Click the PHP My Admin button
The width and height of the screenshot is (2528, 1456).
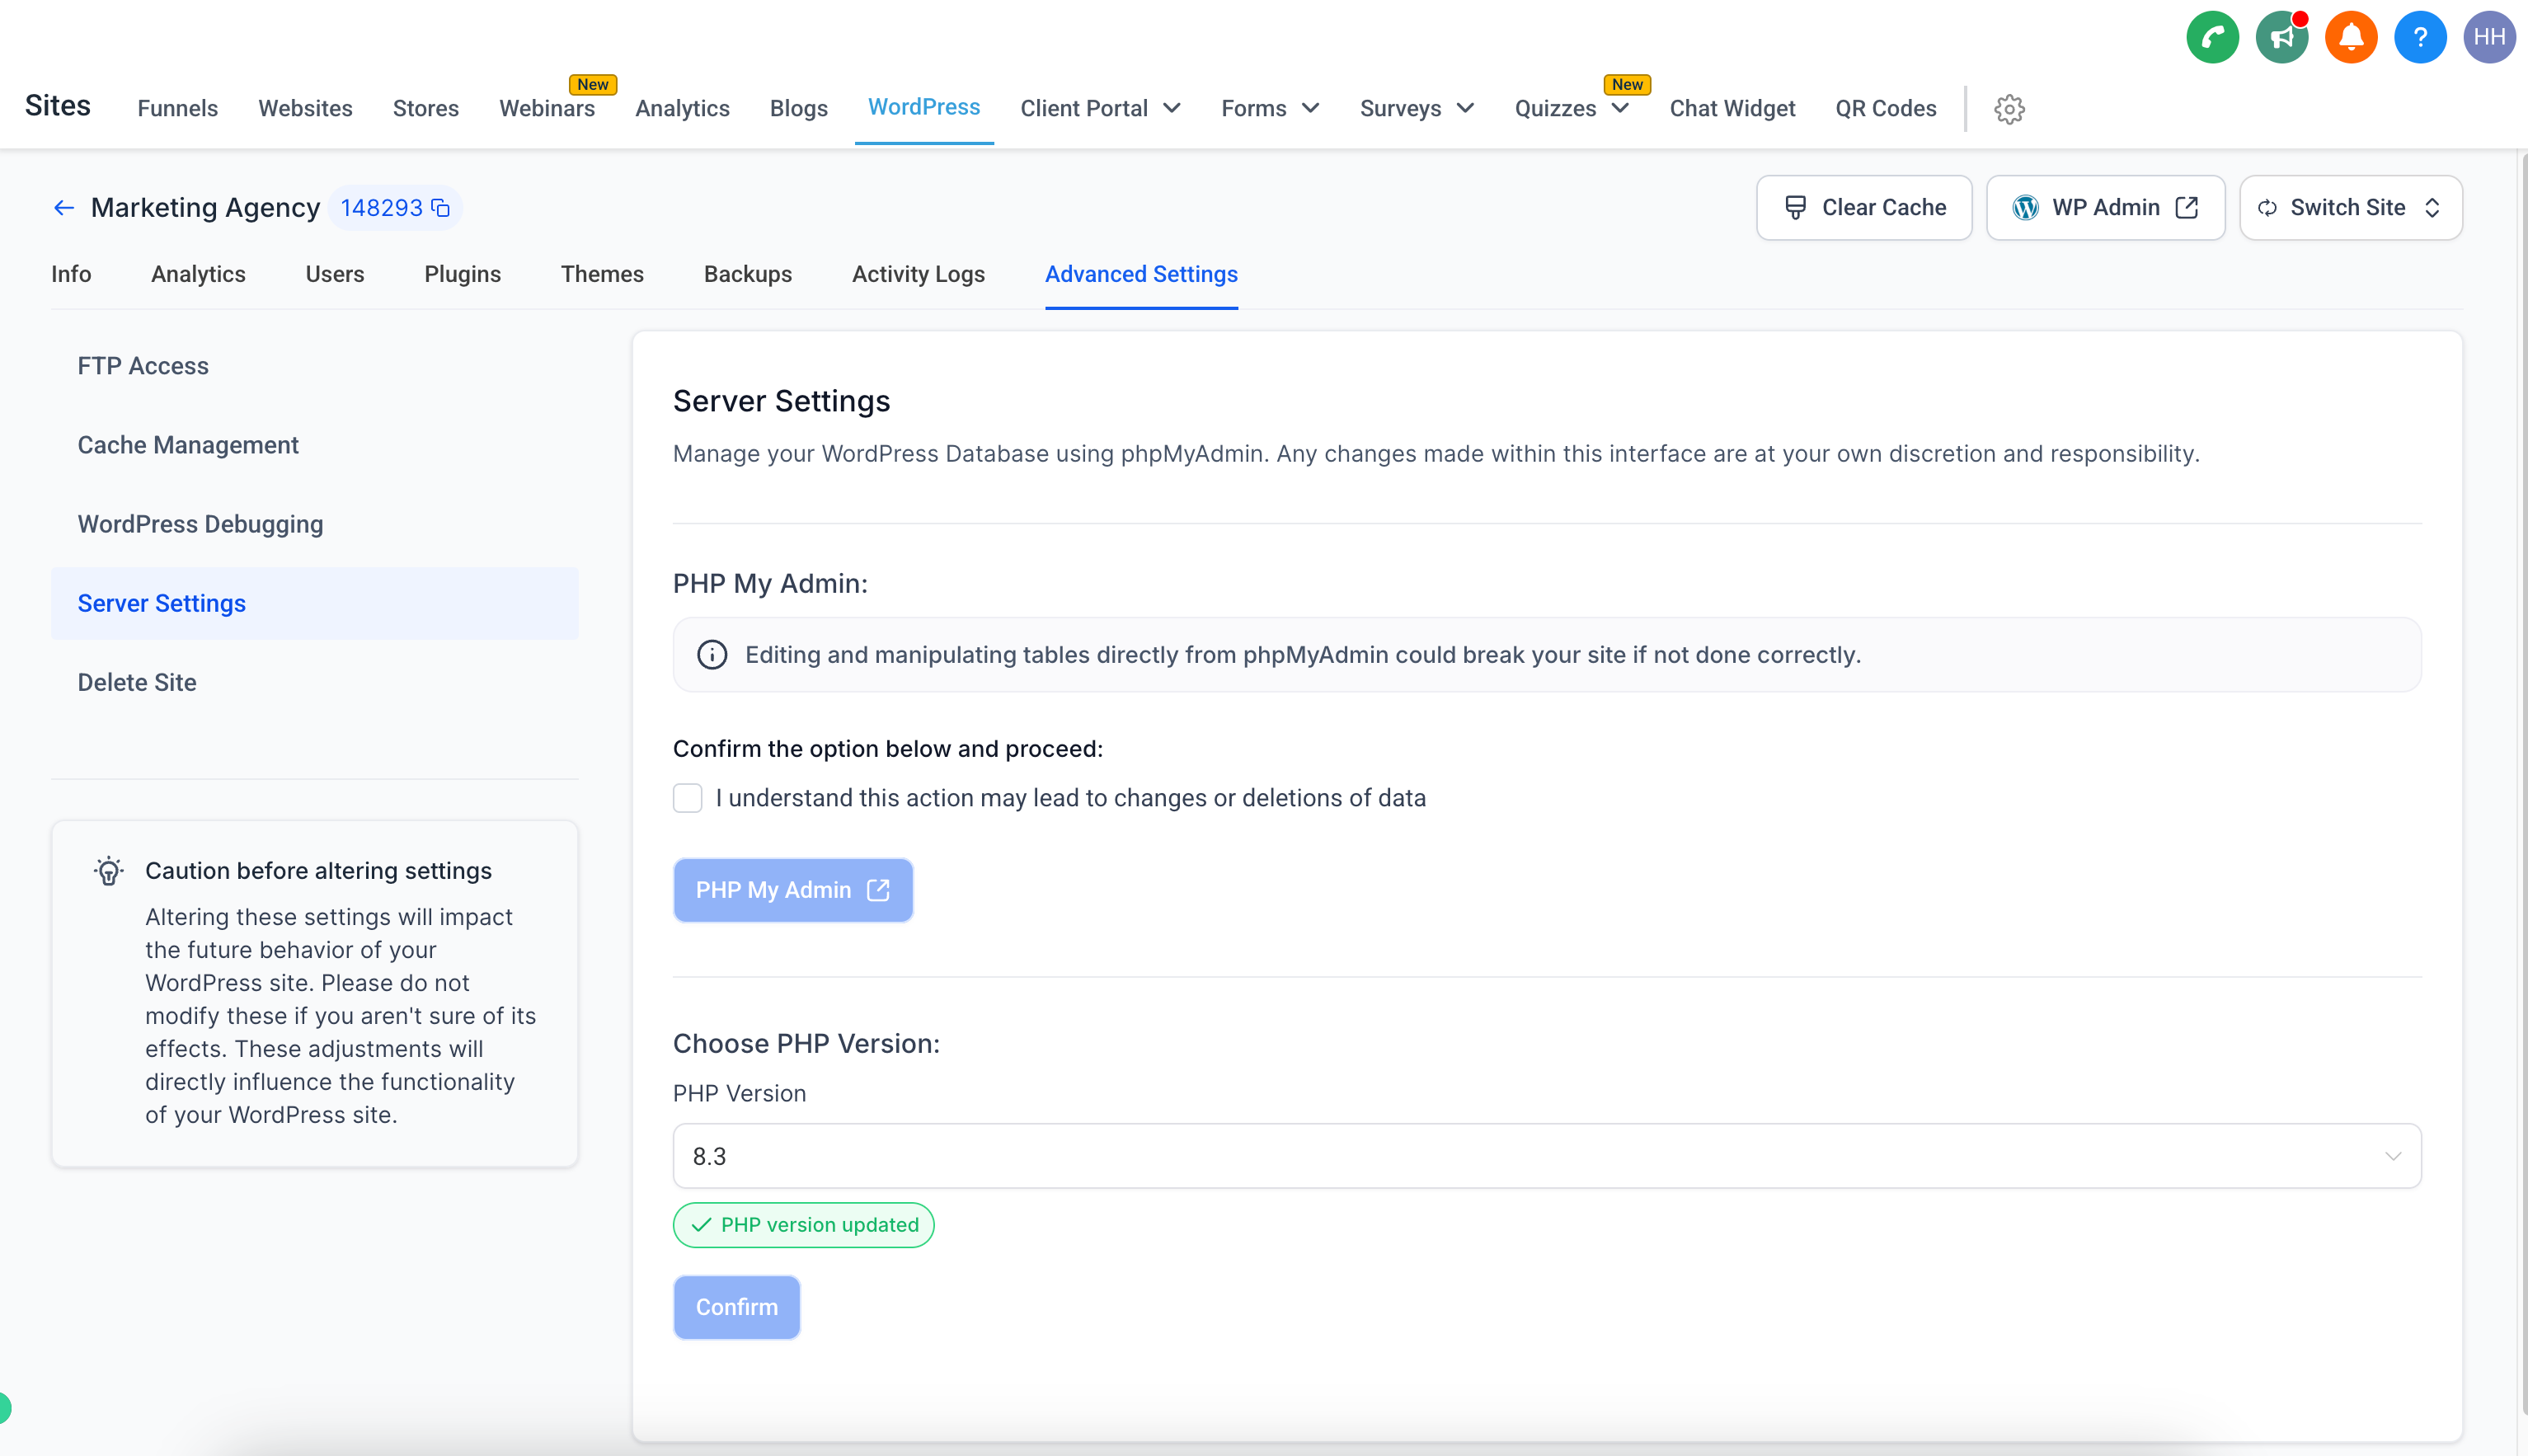click(792, 890)
